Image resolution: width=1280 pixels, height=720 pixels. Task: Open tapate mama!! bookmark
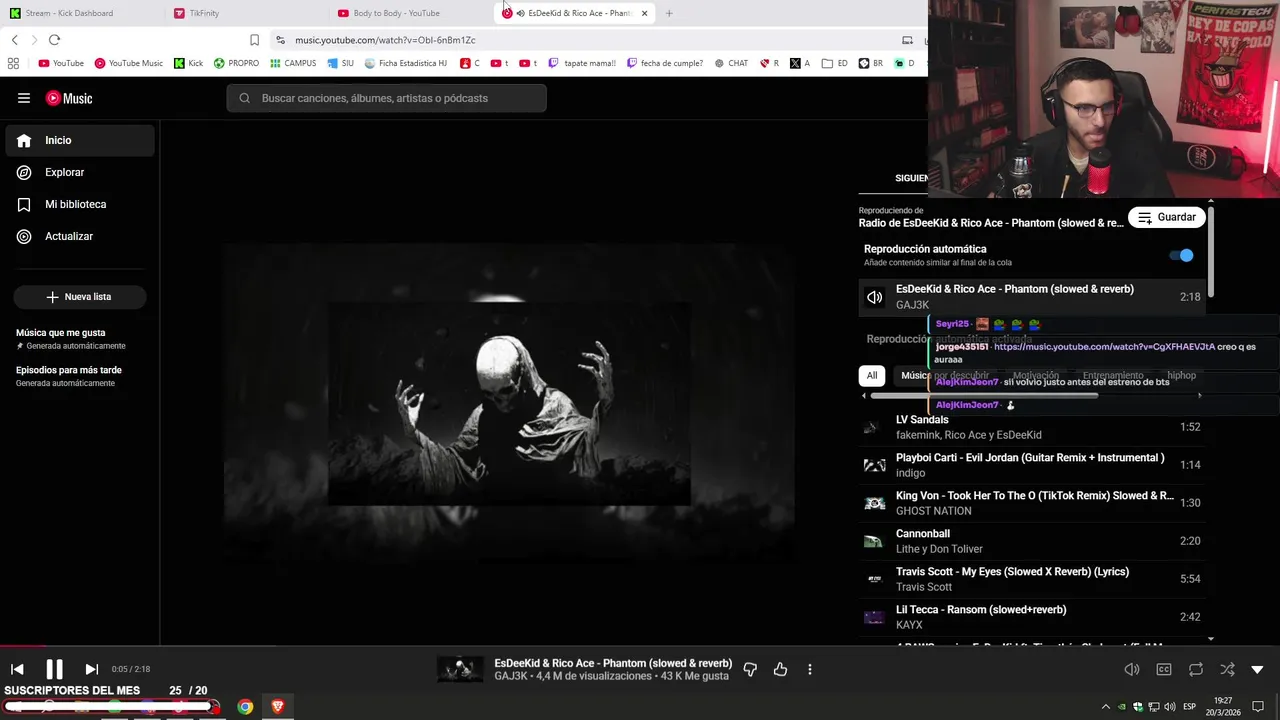tap(581, 63)
